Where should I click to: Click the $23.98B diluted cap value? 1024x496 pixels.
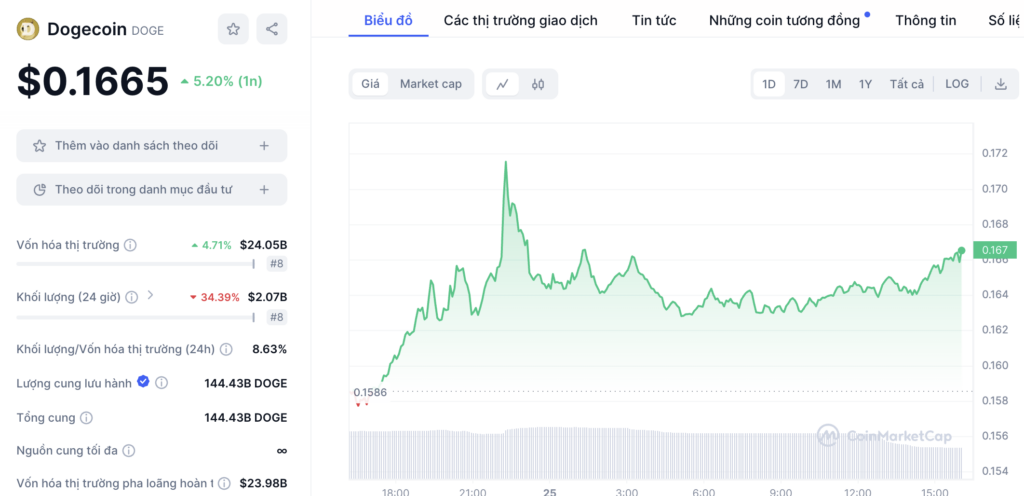pyautogui.click(x=263, y=484)
